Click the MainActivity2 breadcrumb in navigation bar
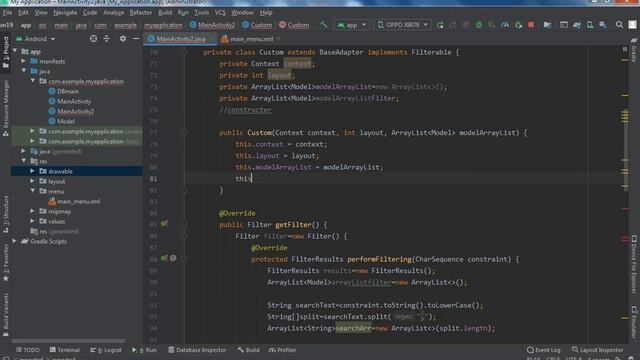The width and height of the screenshot is (640, 360). [213, 25]
